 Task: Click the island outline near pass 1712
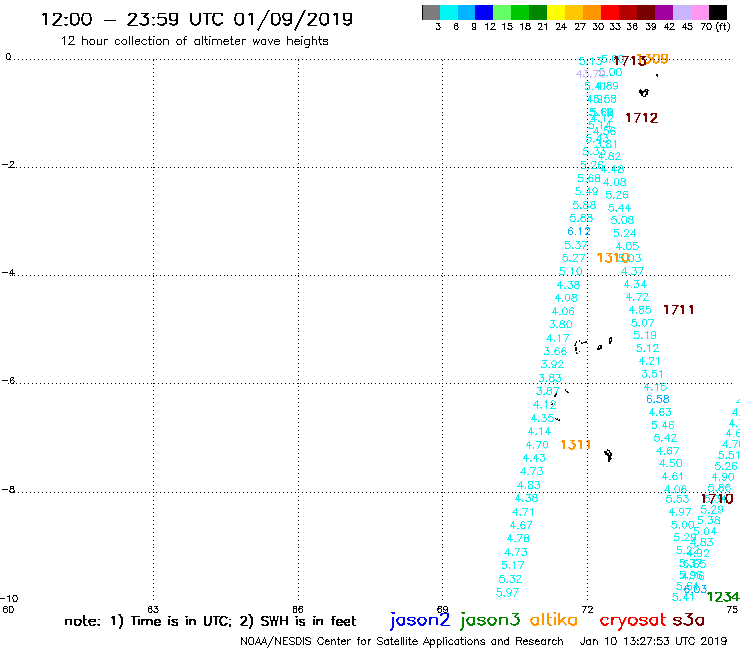644,93
